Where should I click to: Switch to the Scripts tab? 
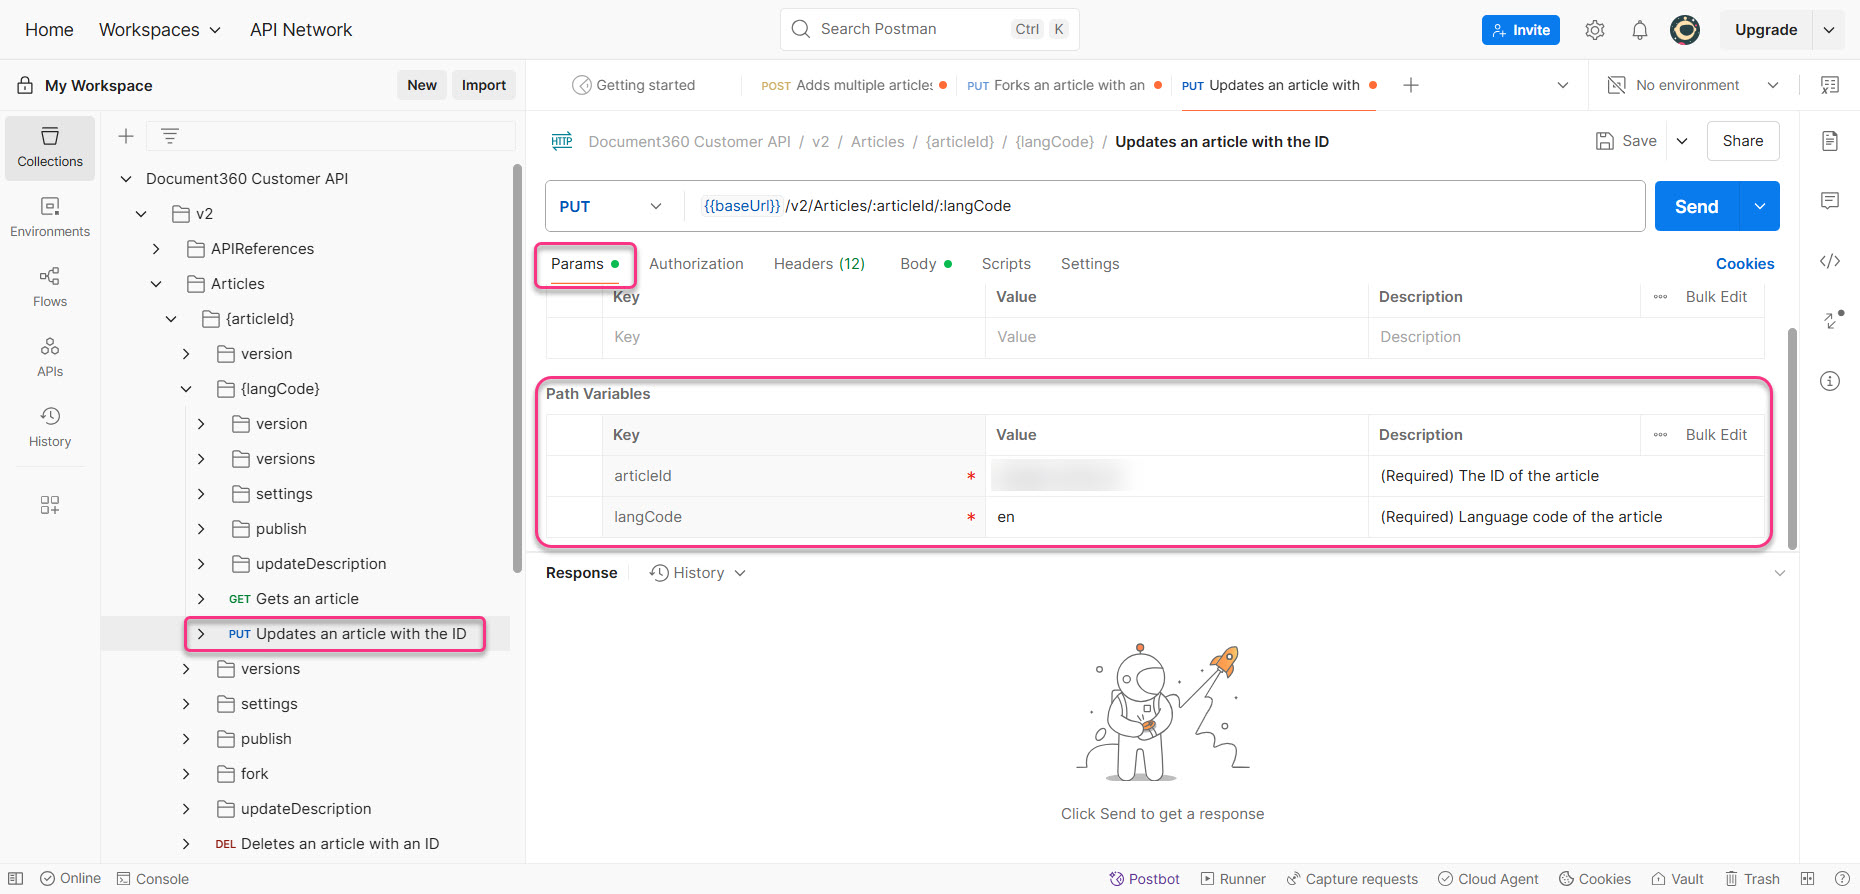[x=1006, y=264]
